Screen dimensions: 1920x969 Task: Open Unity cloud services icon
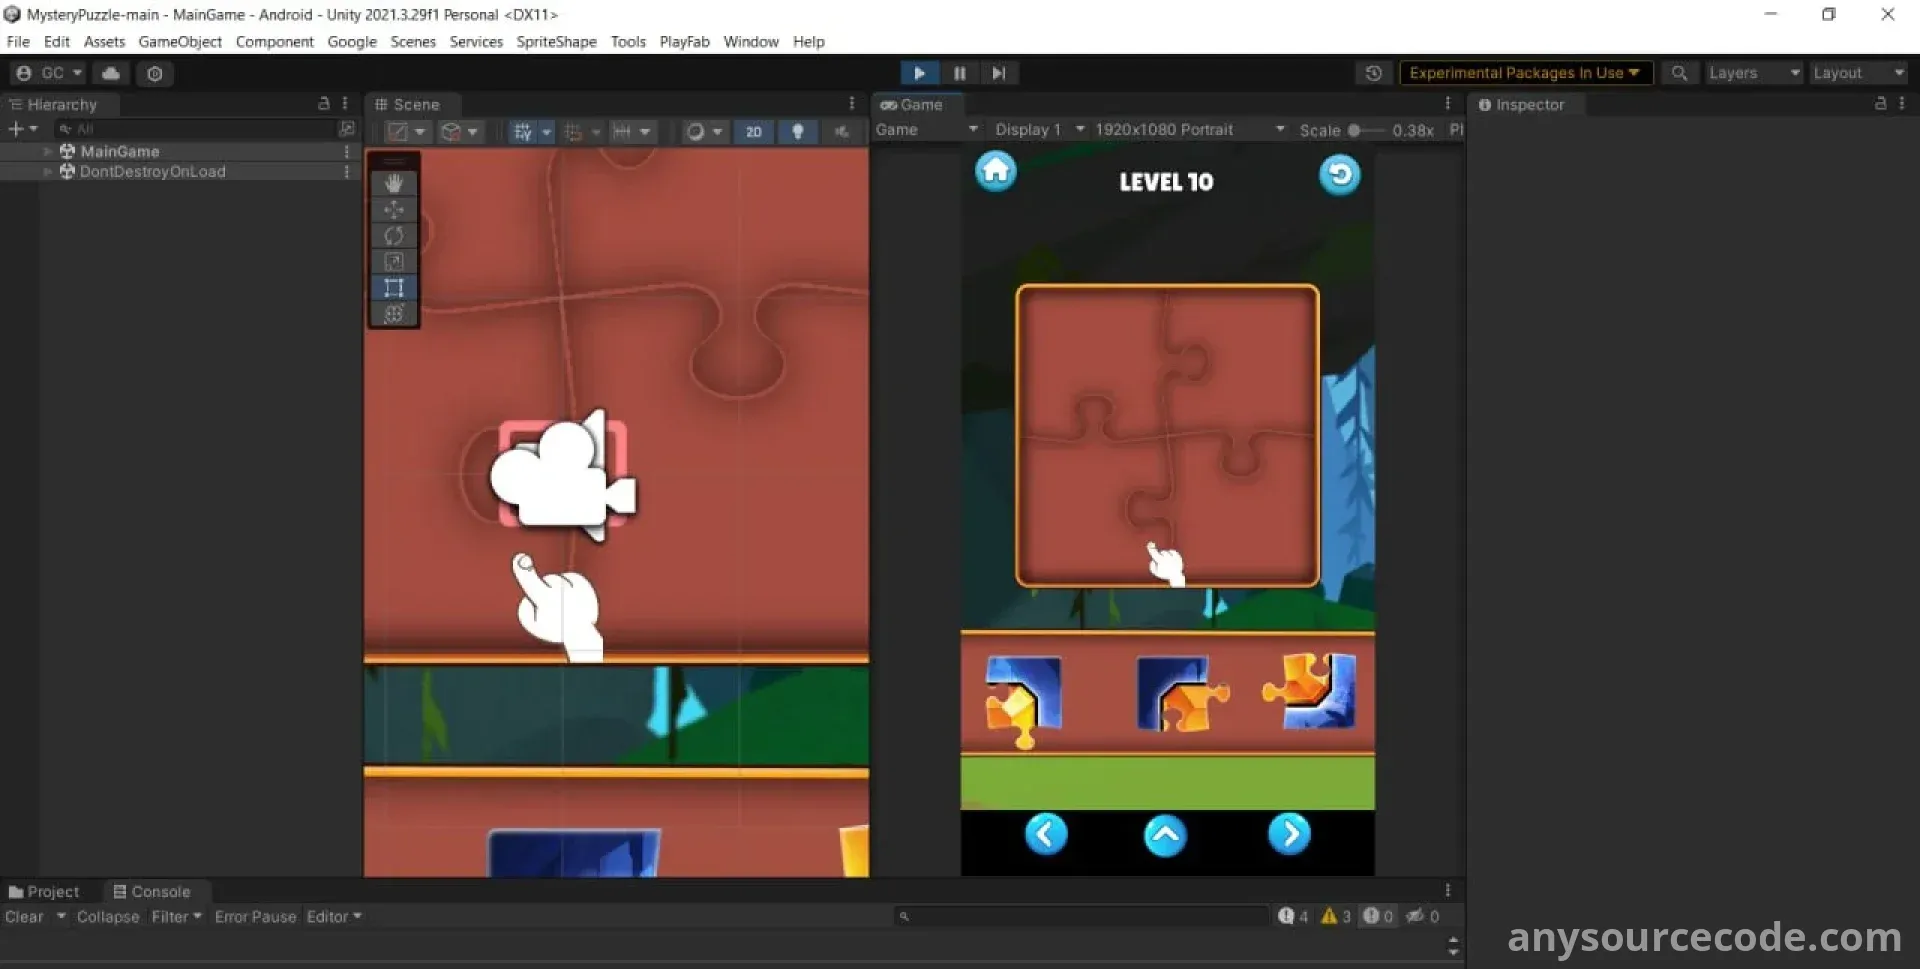111,73
